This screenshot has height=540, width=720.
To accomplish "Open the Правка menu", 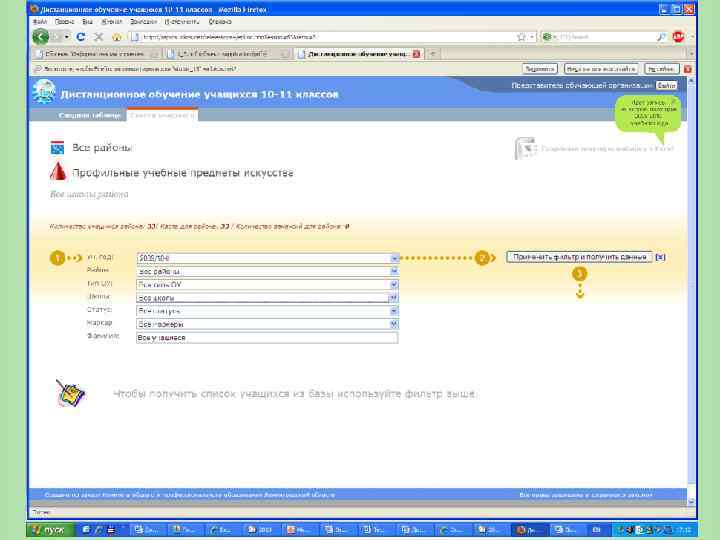I will (64, 22).
